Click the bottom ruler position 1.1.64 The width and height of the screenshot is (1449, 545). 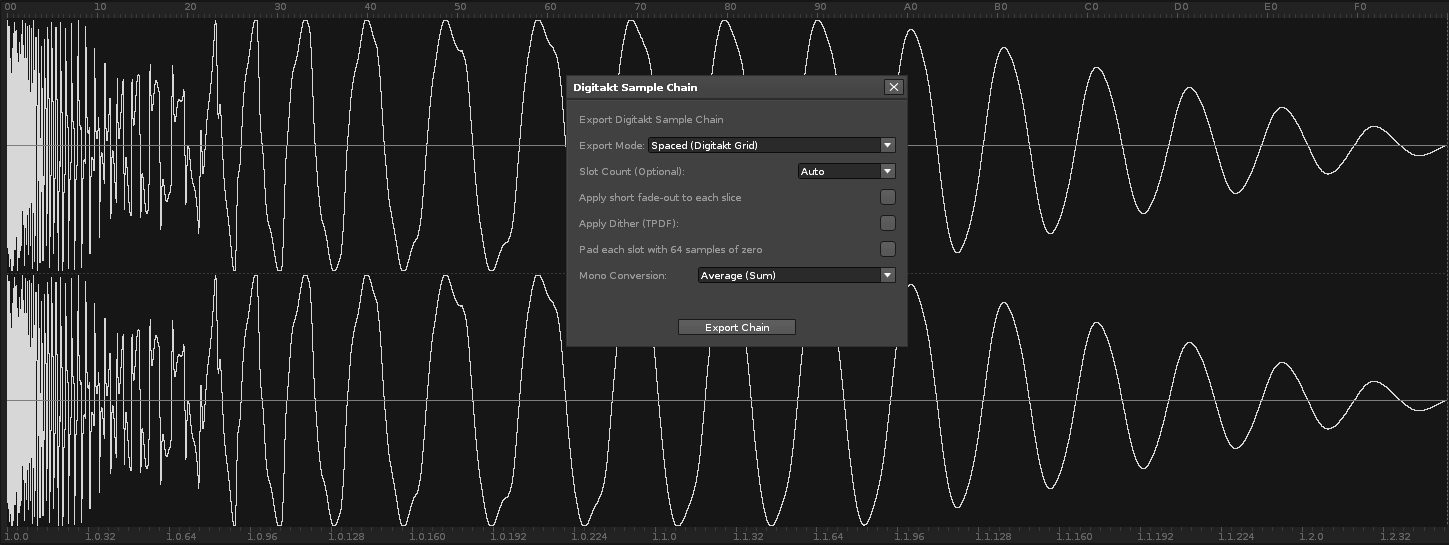click(828, 537)
